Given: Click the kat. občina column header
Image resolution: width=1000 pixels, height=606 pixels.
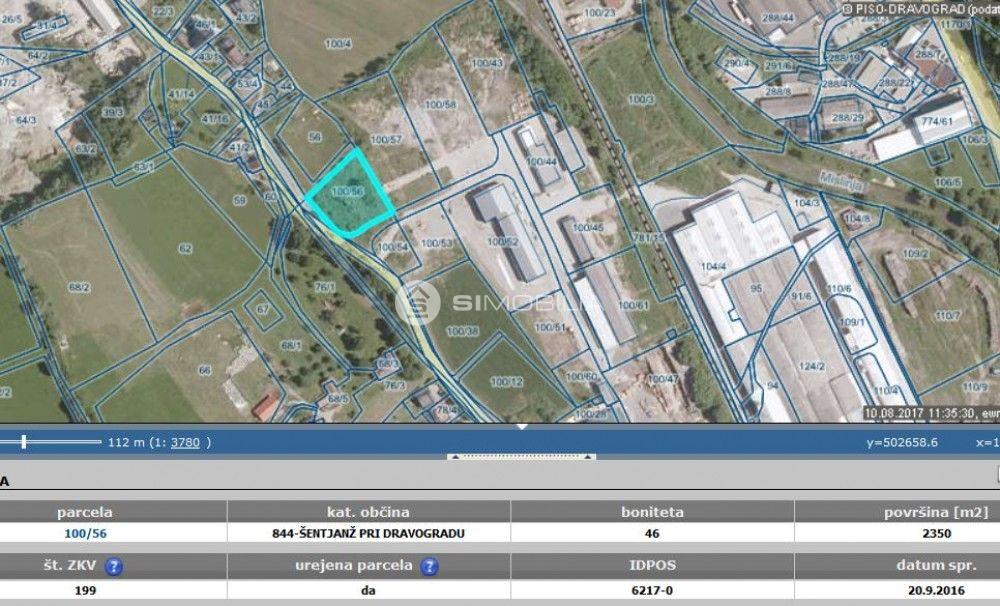Looking at the screenshot, I should 368,512.
